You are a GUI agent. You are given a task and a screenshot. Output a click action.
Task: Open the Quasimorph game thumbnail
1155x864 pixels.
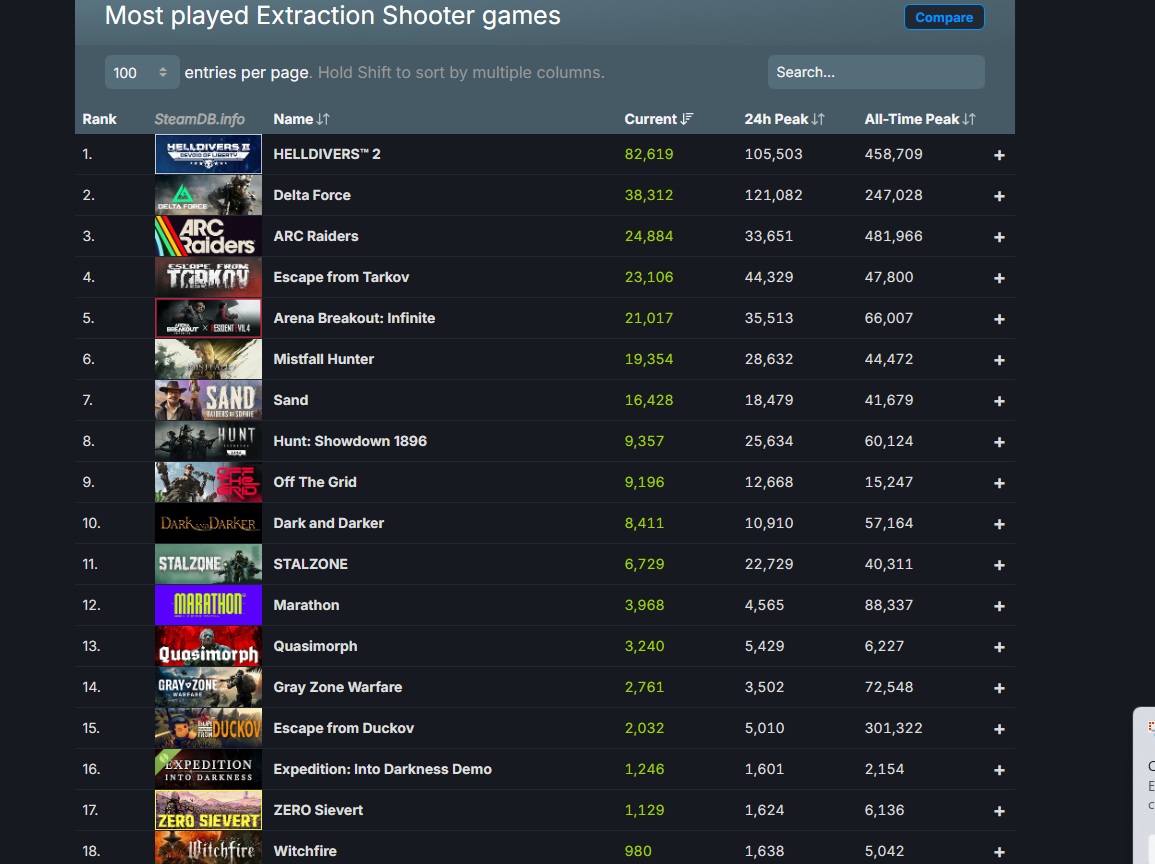pos(208,646)
